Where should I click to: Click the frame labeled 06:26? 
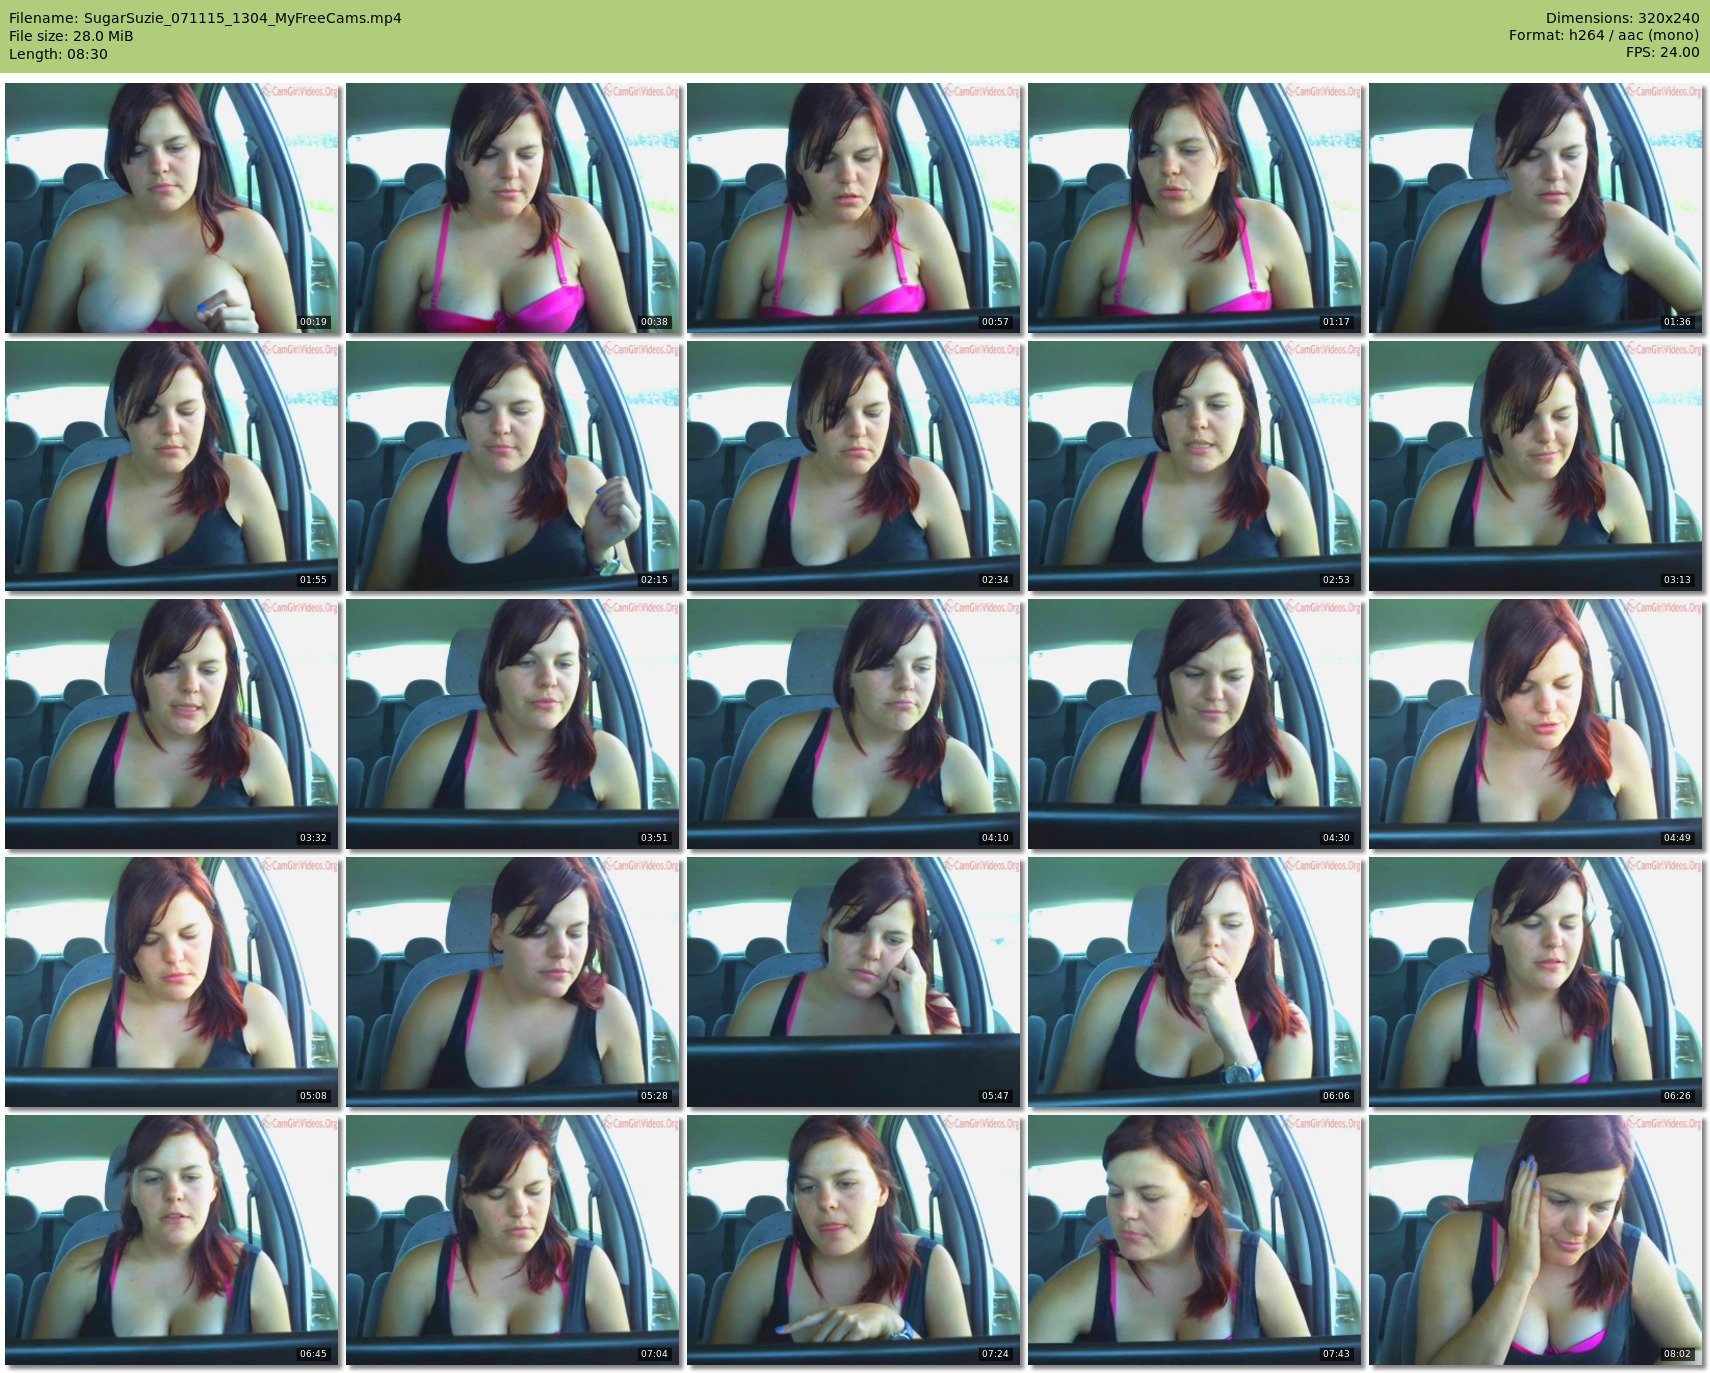tap(1536, 982)
